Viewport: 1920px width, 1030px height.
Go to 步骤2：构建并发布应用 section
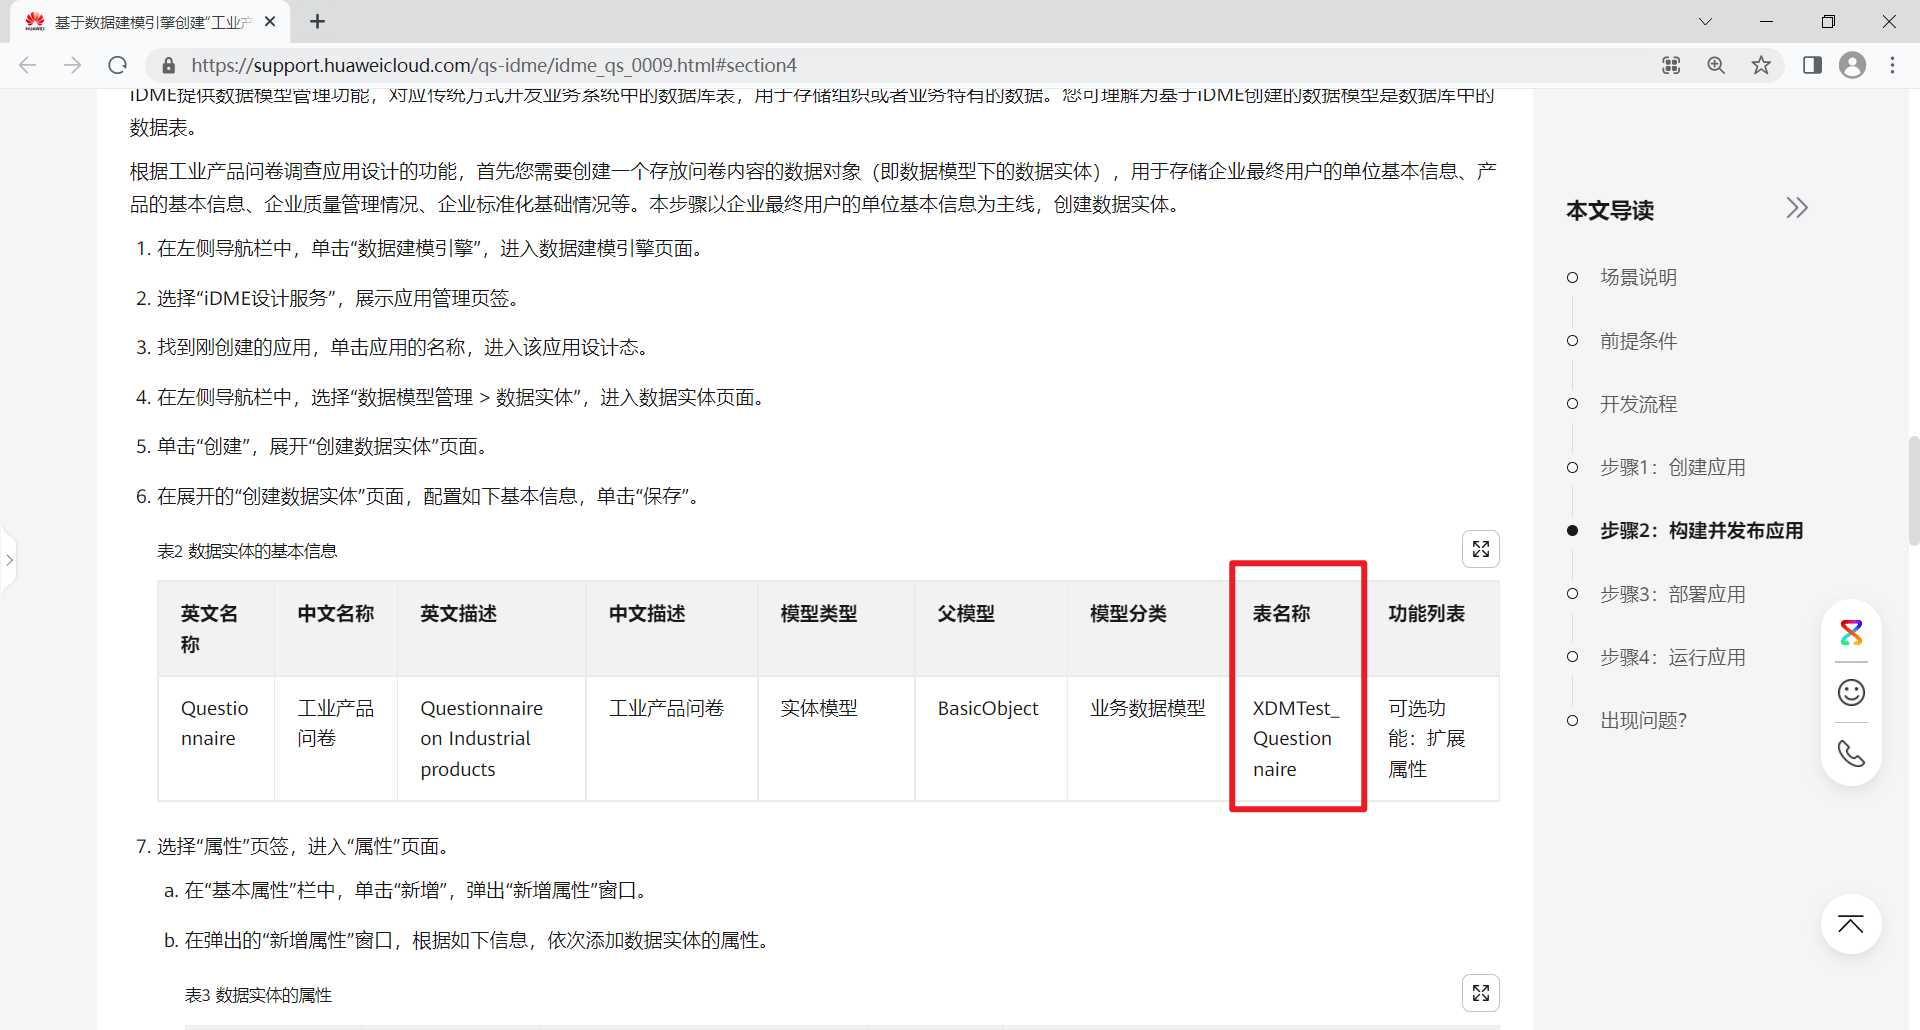tap(1701, 530)
